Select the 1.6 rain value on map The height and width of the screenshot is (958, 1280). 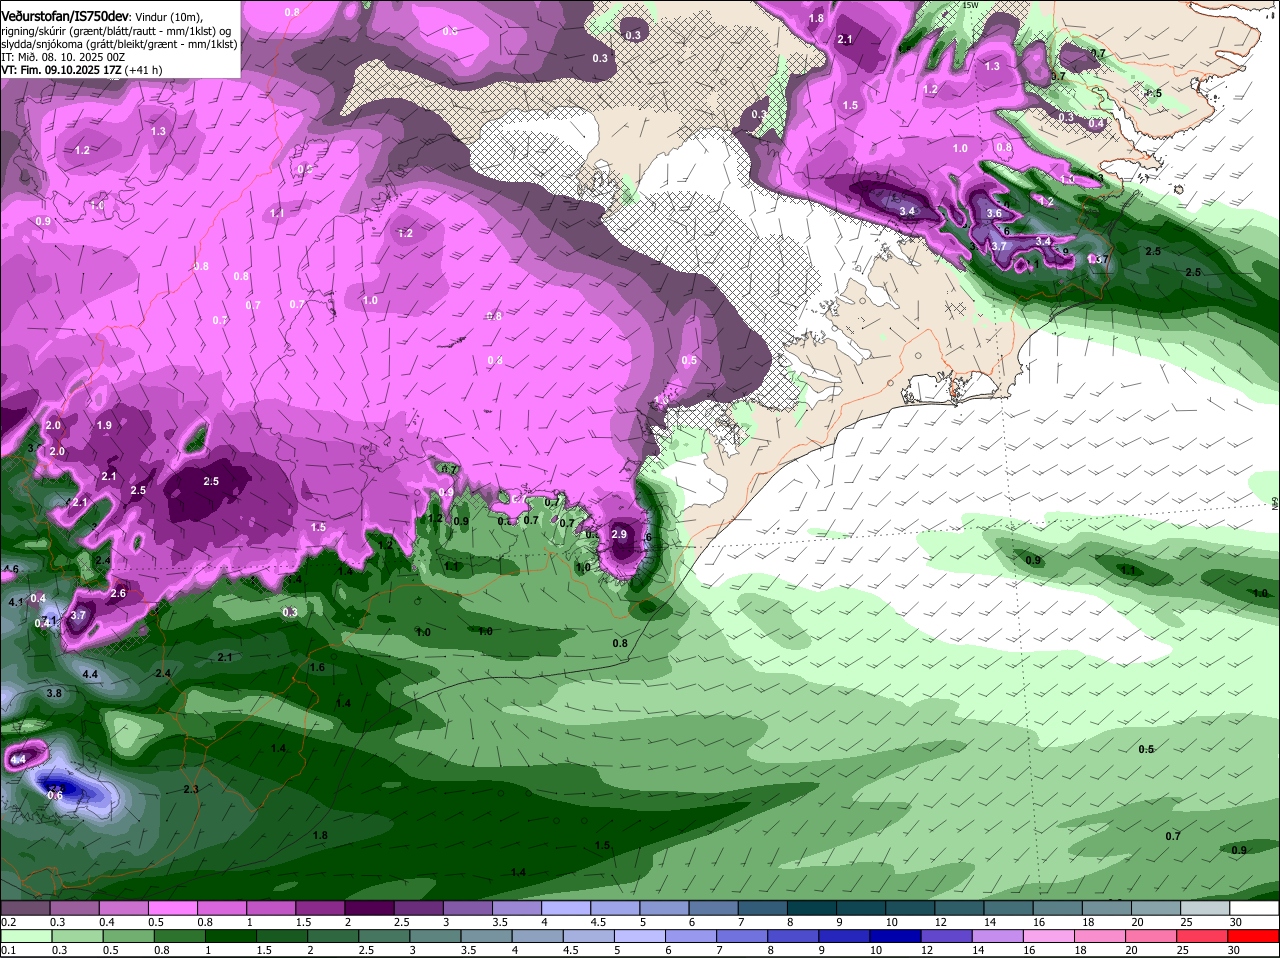(317, 667)
